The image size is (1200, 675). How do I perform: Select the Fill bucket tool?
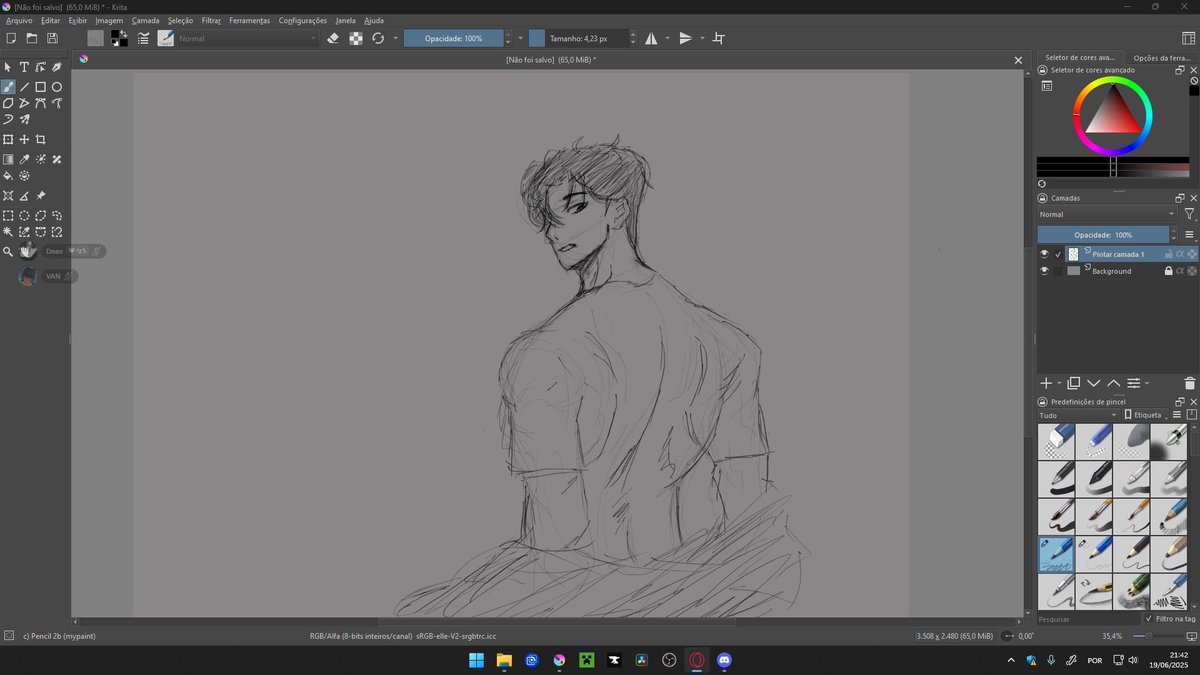(x=8, y=176)
